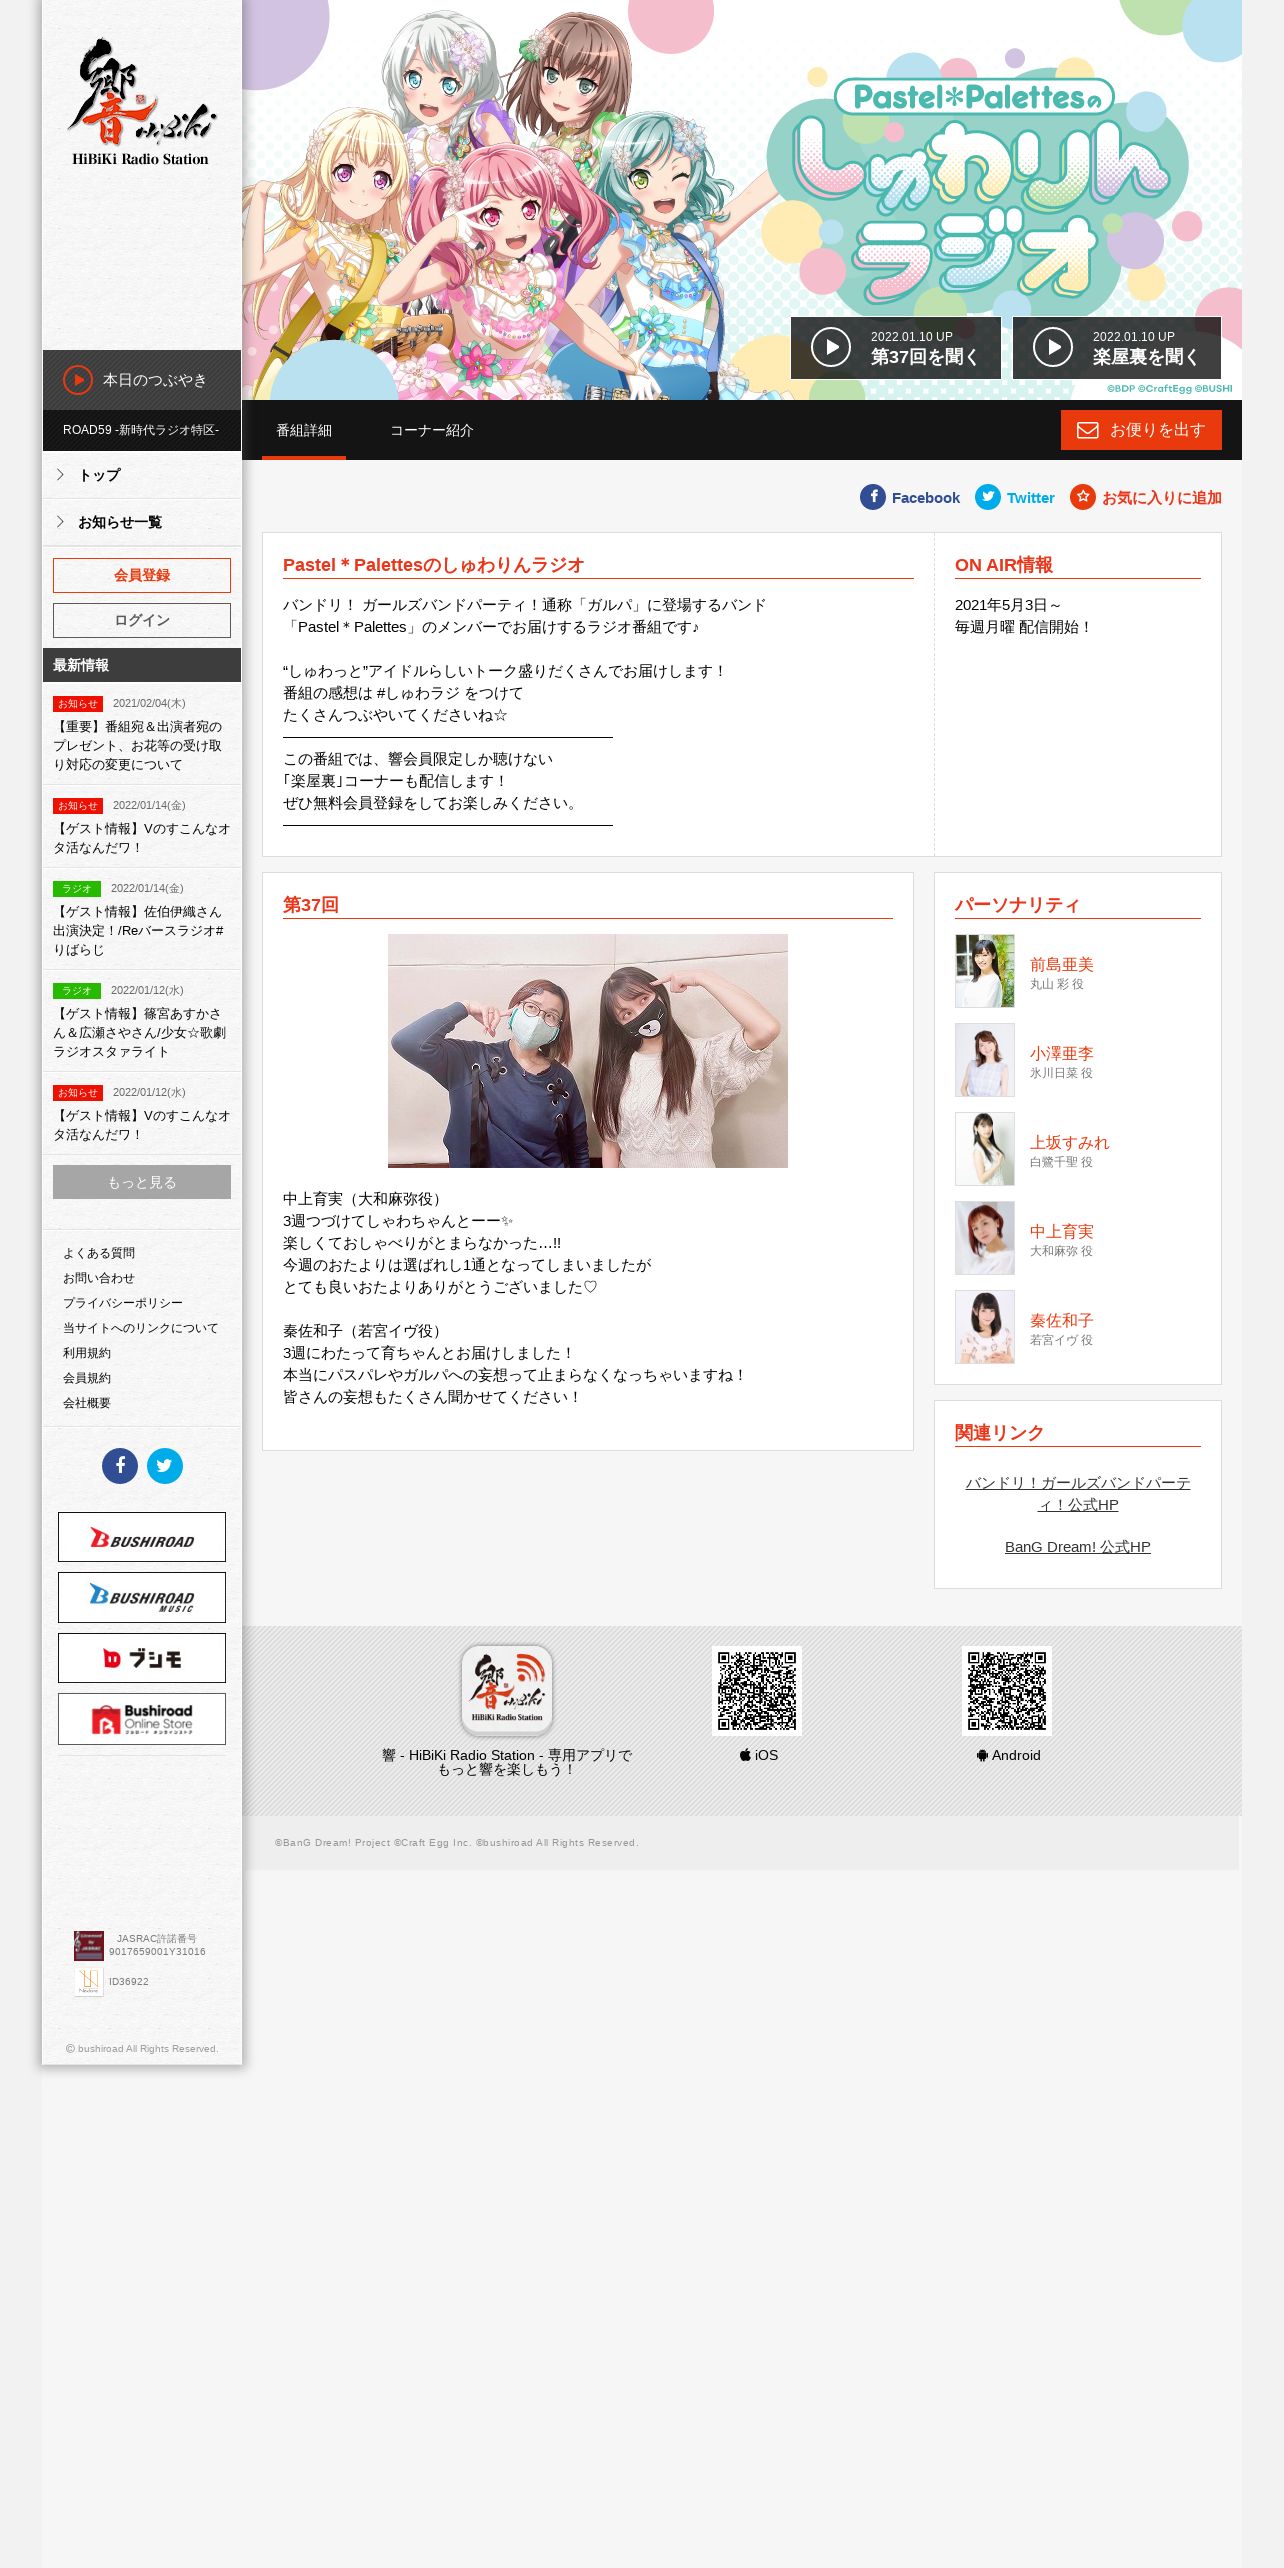Click the HiBiKi app icon in footer

coord(507,1691)
